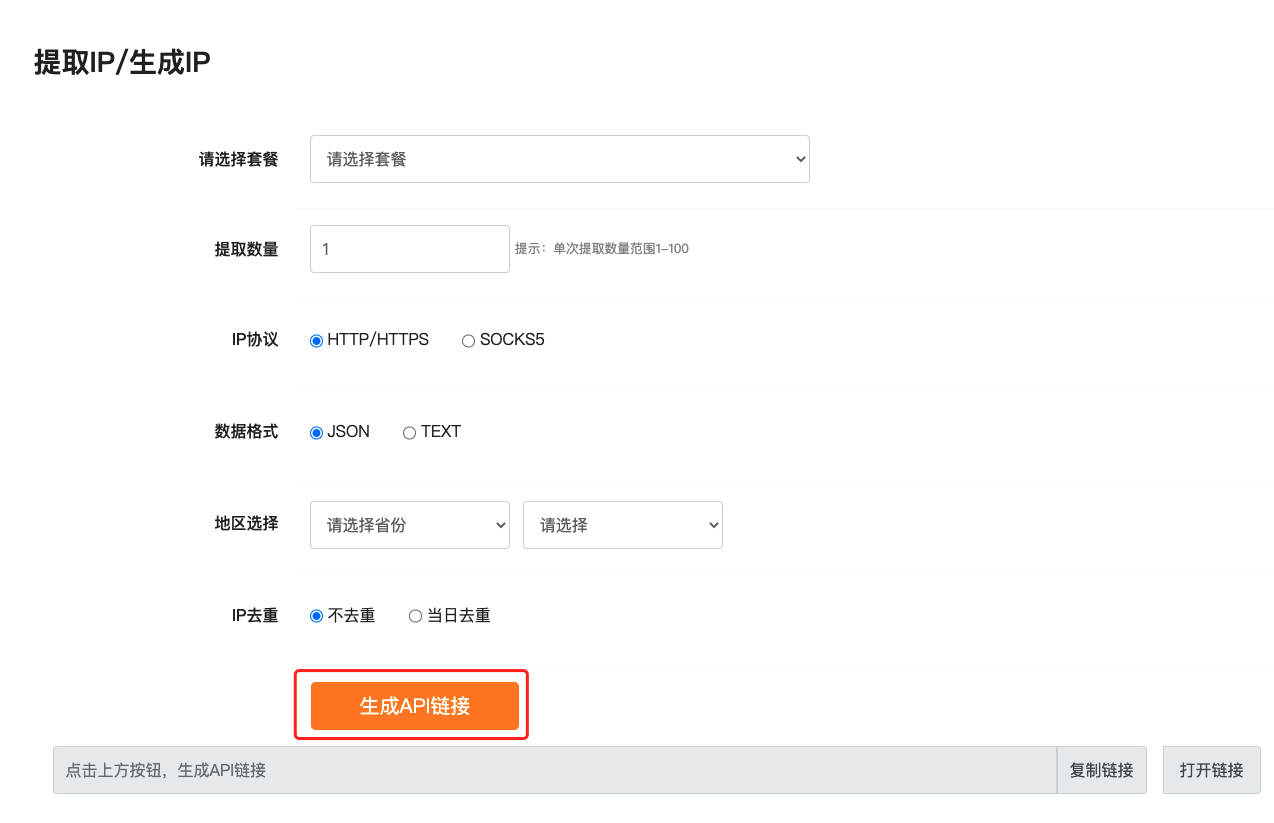Click the 地区选择 field label
The height and width of the screenshot is (823, 1274).
click(x=246, y=524)
